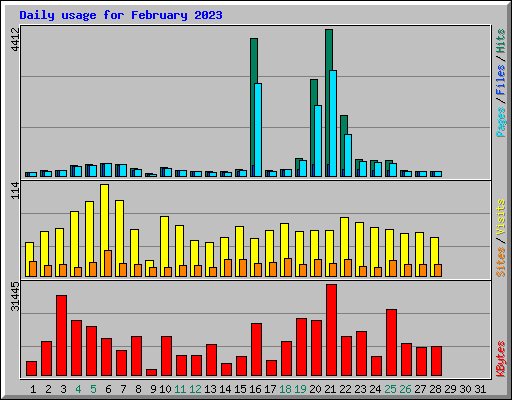Click day label 9 on the x-axis
Image resolution: width=512 pixels, height=400 pixels.
(153, 389)
